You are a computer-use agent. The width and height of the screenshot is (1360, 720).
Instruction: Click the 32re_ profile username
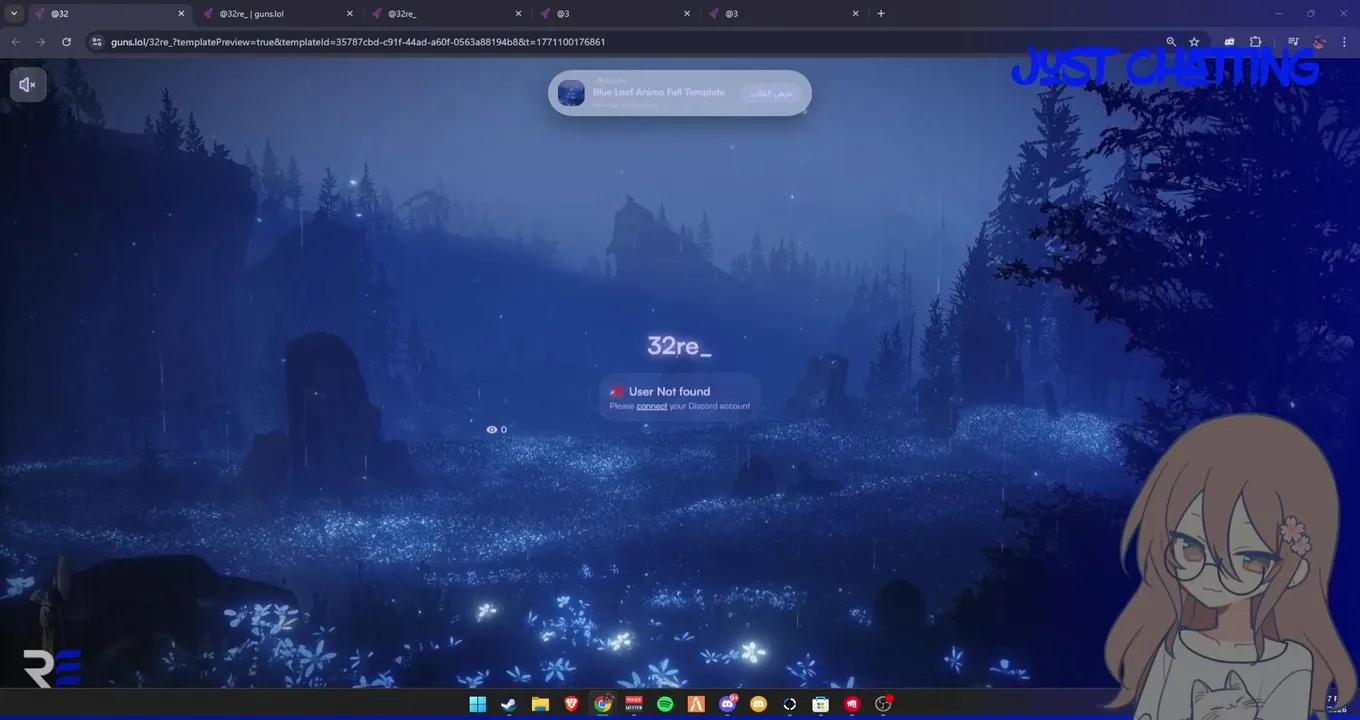pyautogui.click(x=679, y=346)
